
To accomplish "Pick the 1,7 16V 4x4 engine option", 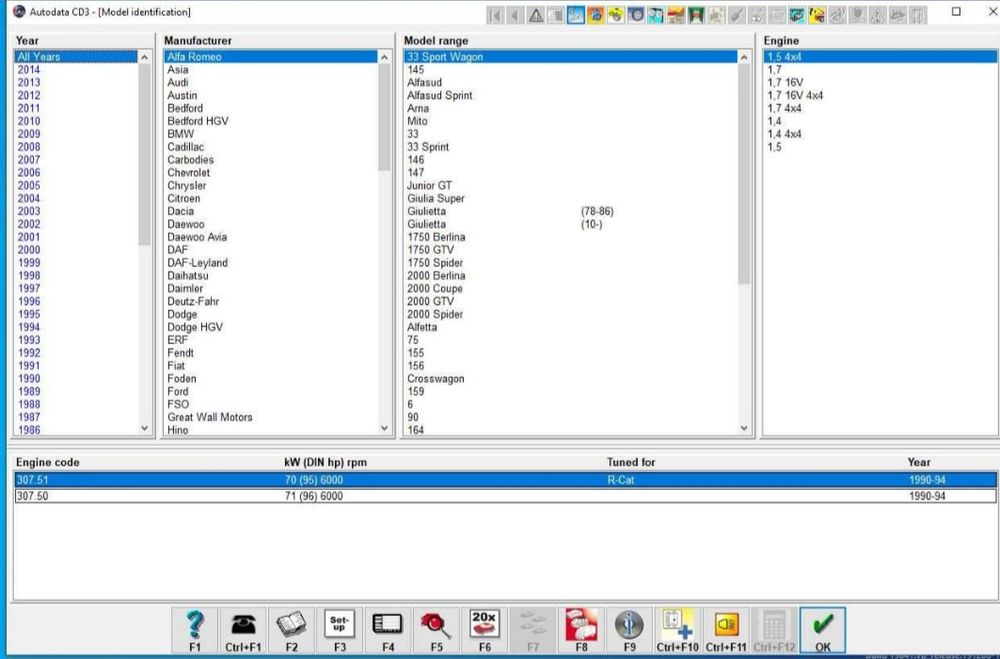I will pyautogui.click(x=795, y=96).
